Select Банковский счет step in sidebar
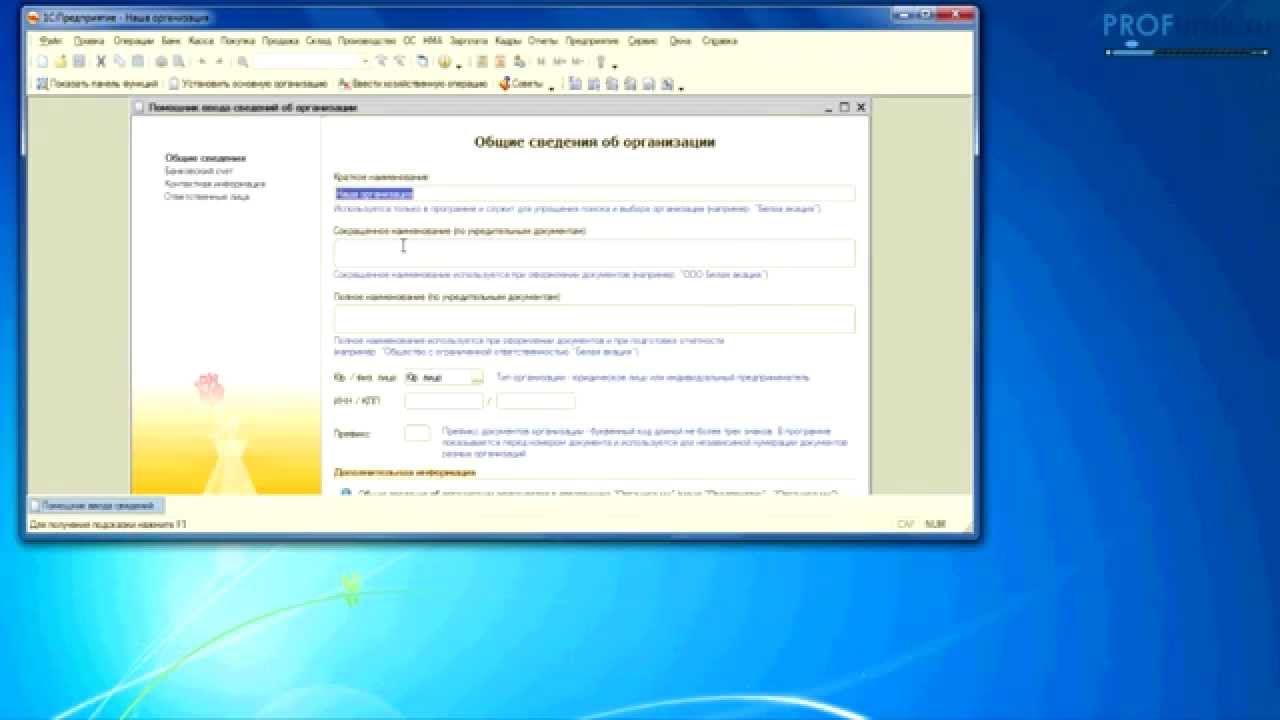Image resolution: width=1280 pixels, height=720 pixels. [199, 171]
